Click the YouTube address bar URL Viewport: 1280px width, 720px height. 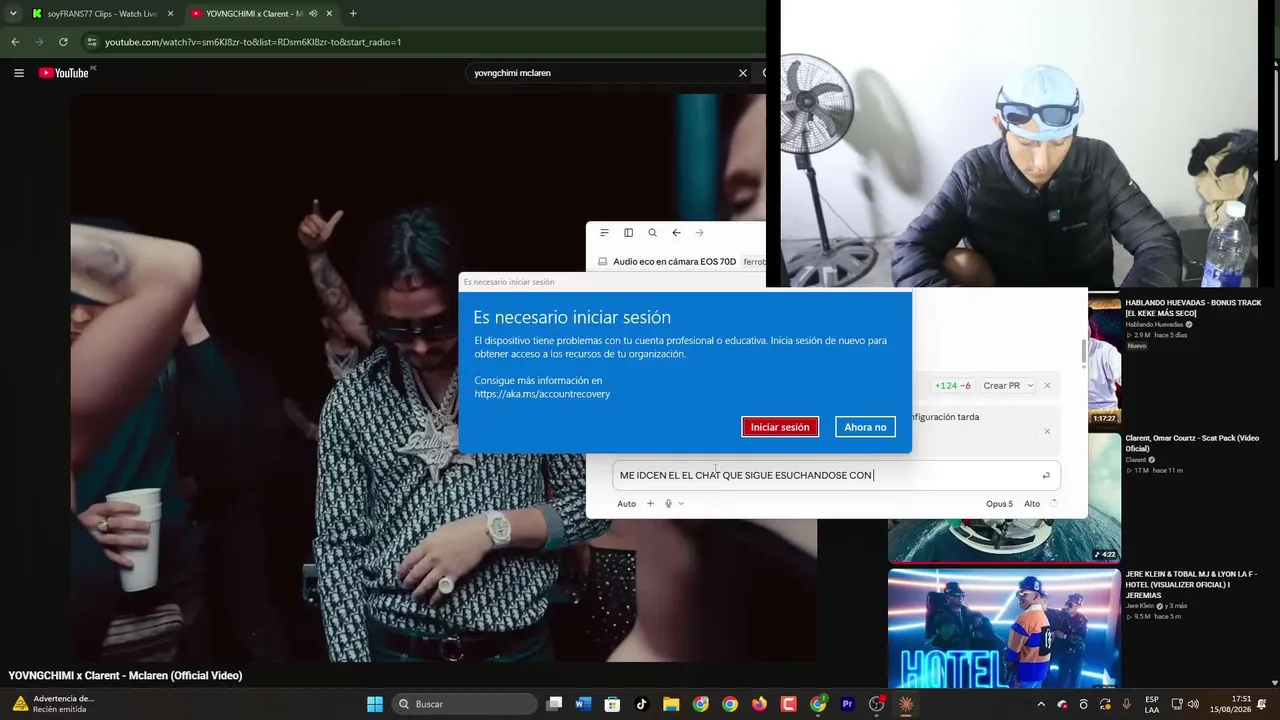pos(253,42)
